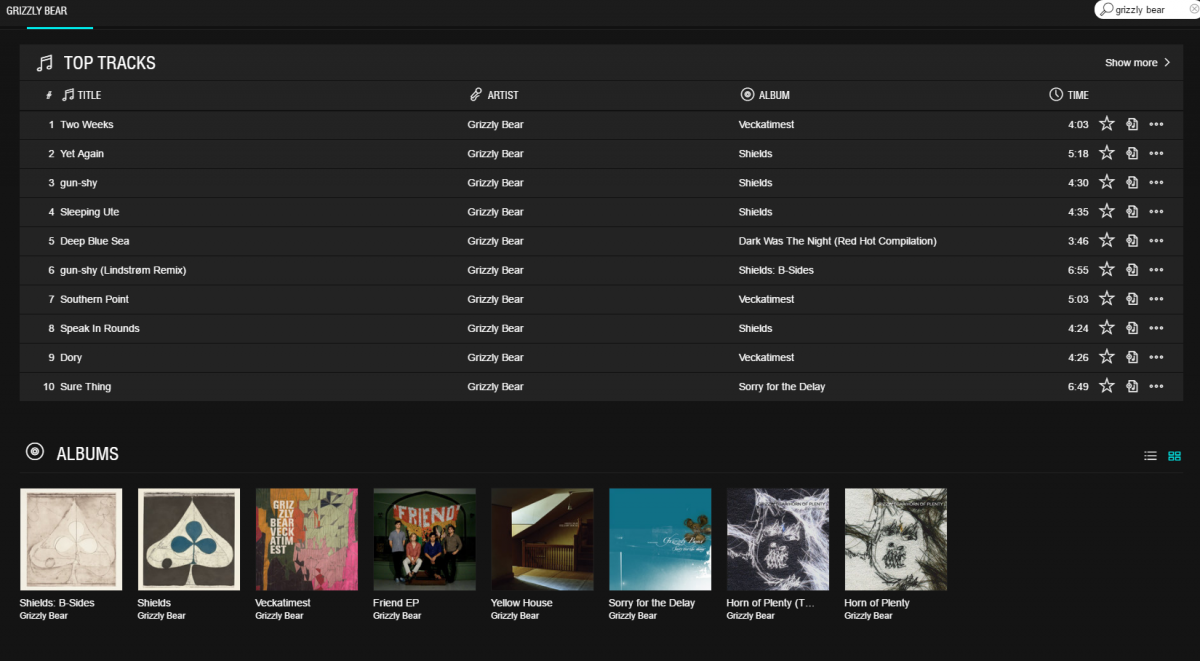Add Deep Blue Sea to a playlist
The image size is (1200, 661).
tap(1132, 240)
